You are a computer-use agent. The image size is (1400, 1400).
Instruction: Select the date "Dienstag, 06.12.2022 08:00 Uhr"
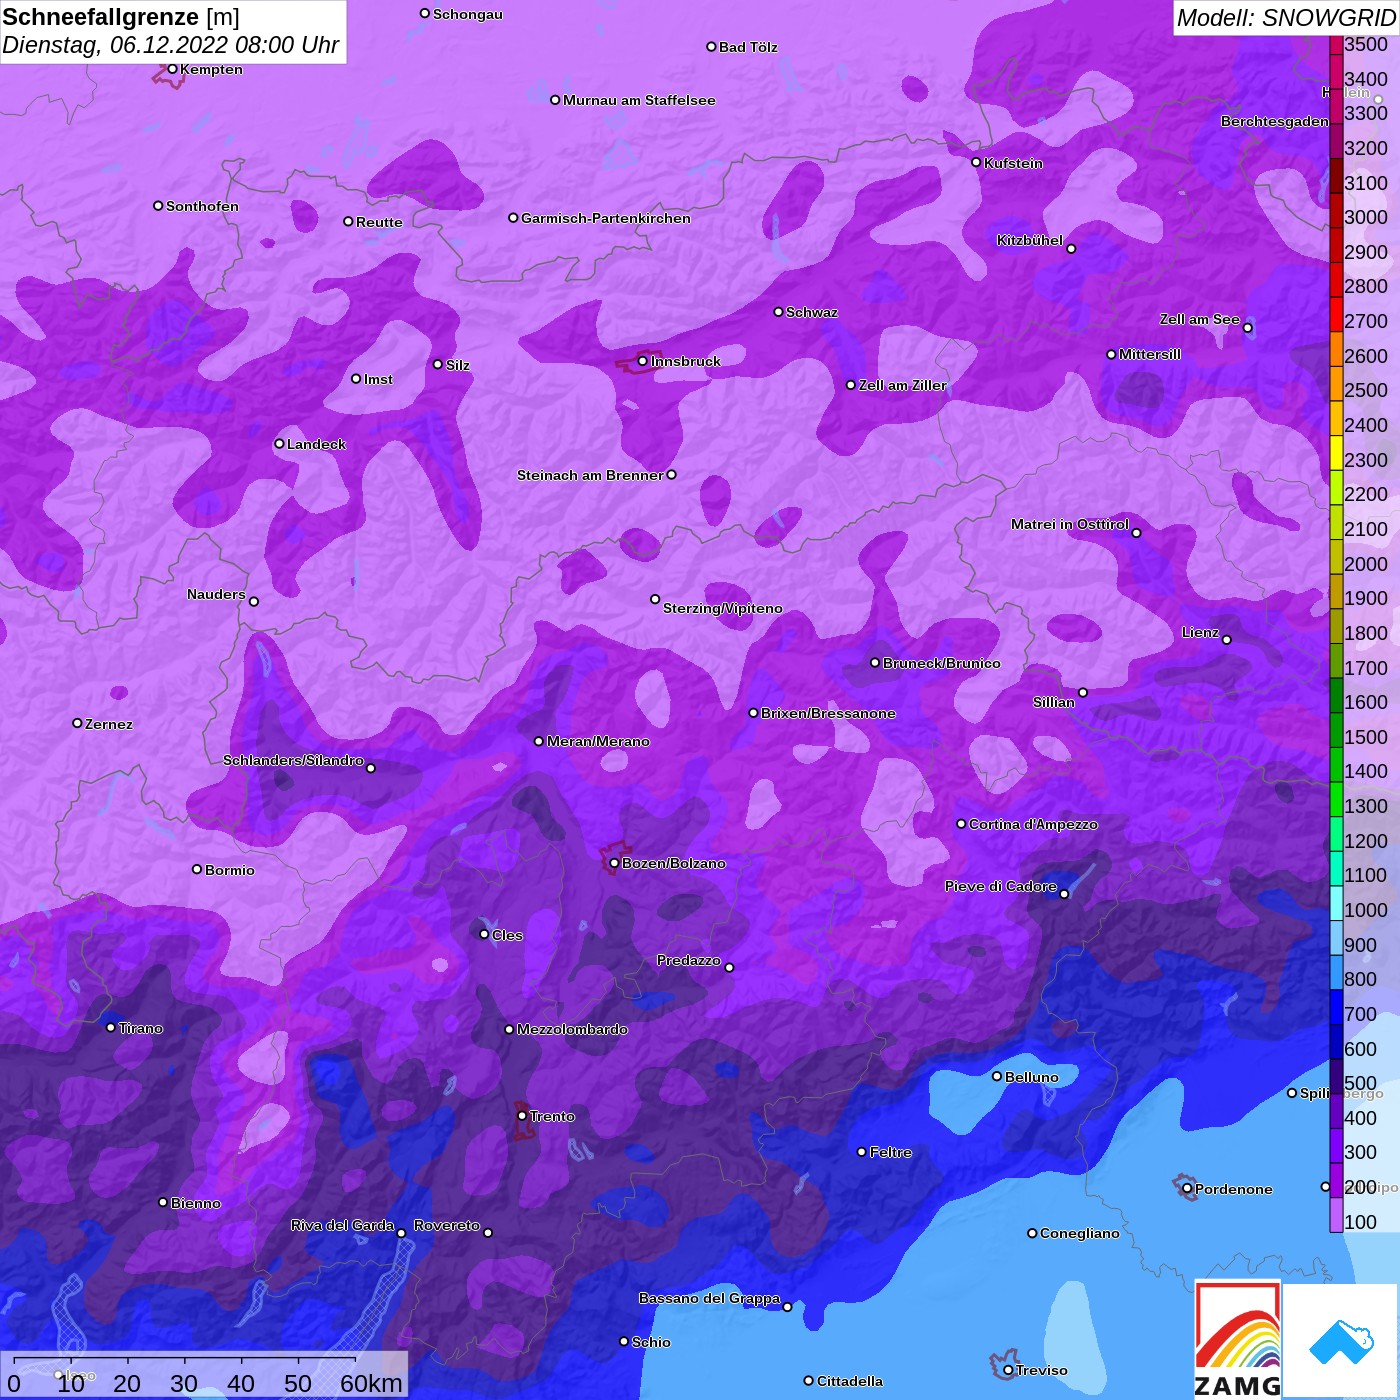tap(171, 46)
